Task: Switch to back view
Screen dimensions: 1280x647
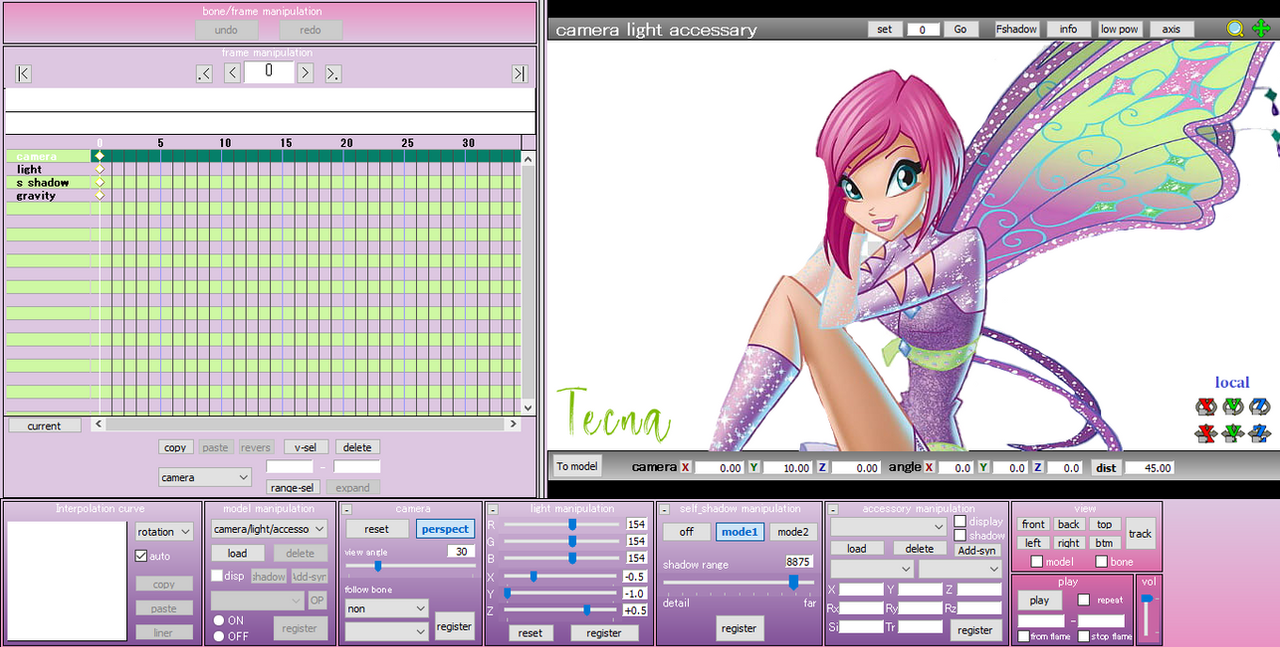Action: pos(1069,525)
